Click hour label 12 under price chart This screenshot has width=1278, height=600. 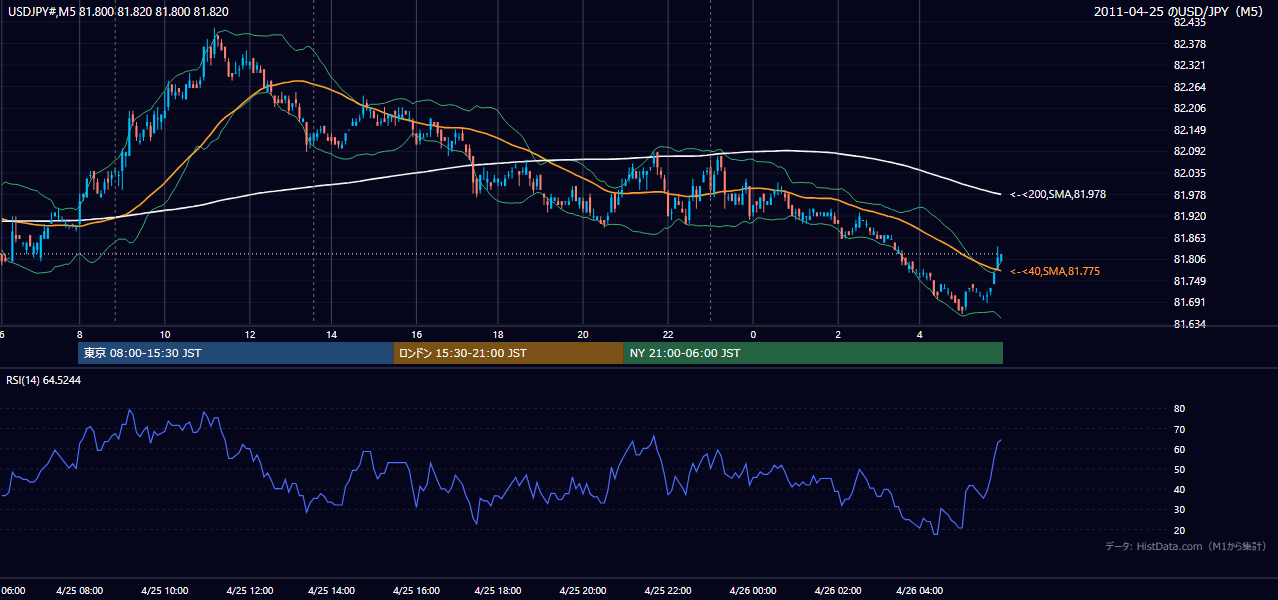pos(249,334)
